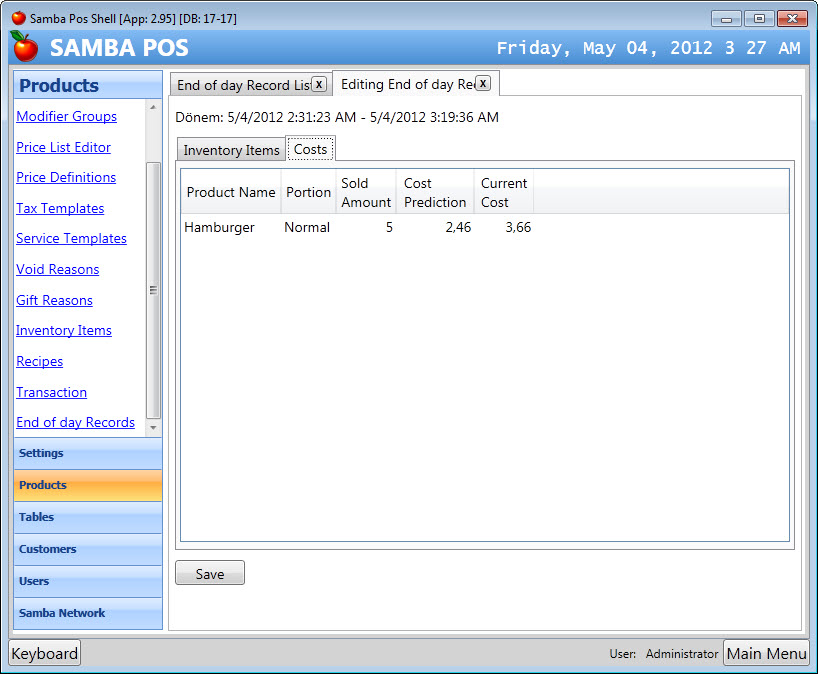This screenshot has height=674, width=818.
Task: Open Void Reasons link
Action: tap(57, 269)
